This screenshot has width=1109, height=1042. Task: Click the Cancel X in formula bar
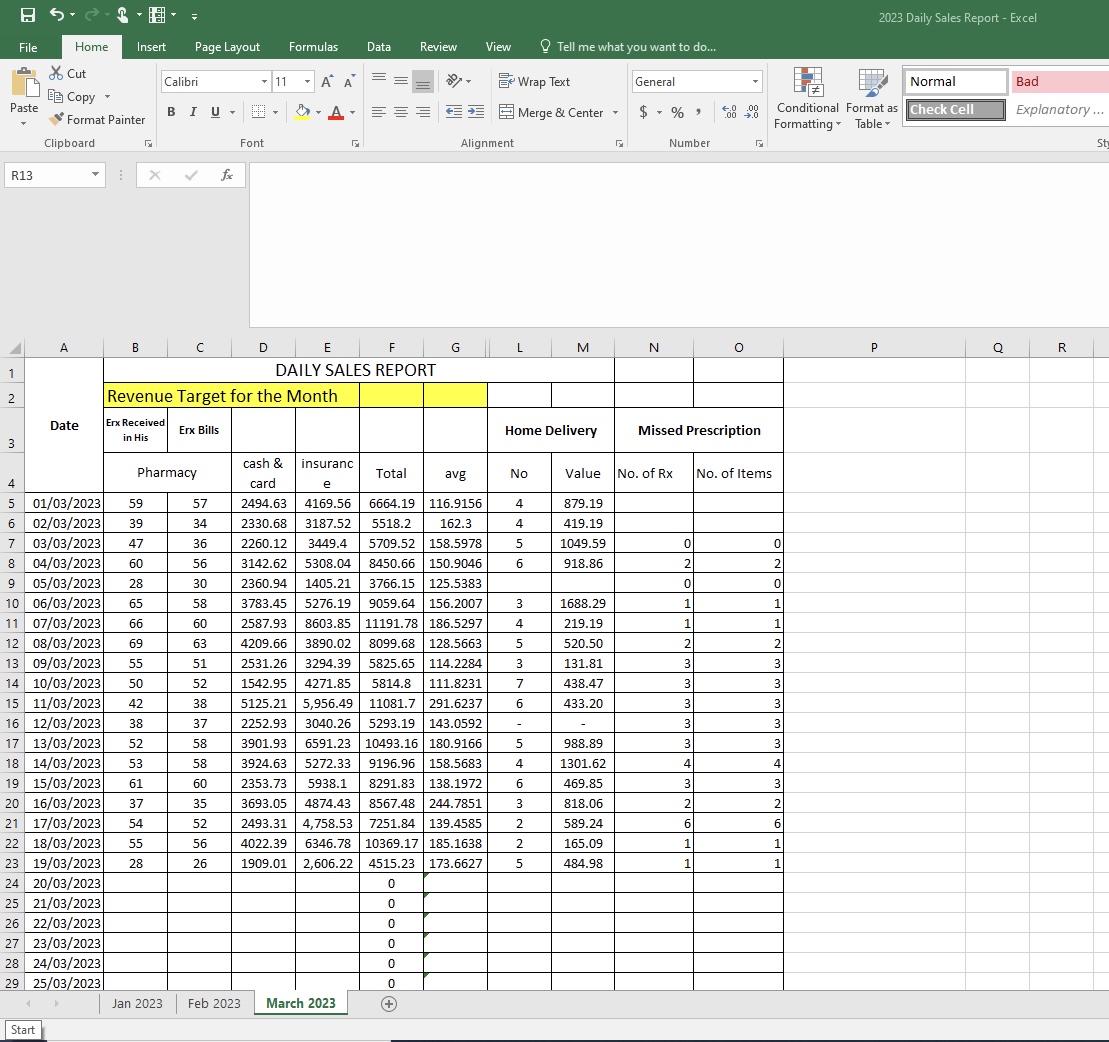pyautogui.click(x=154, y=175)
